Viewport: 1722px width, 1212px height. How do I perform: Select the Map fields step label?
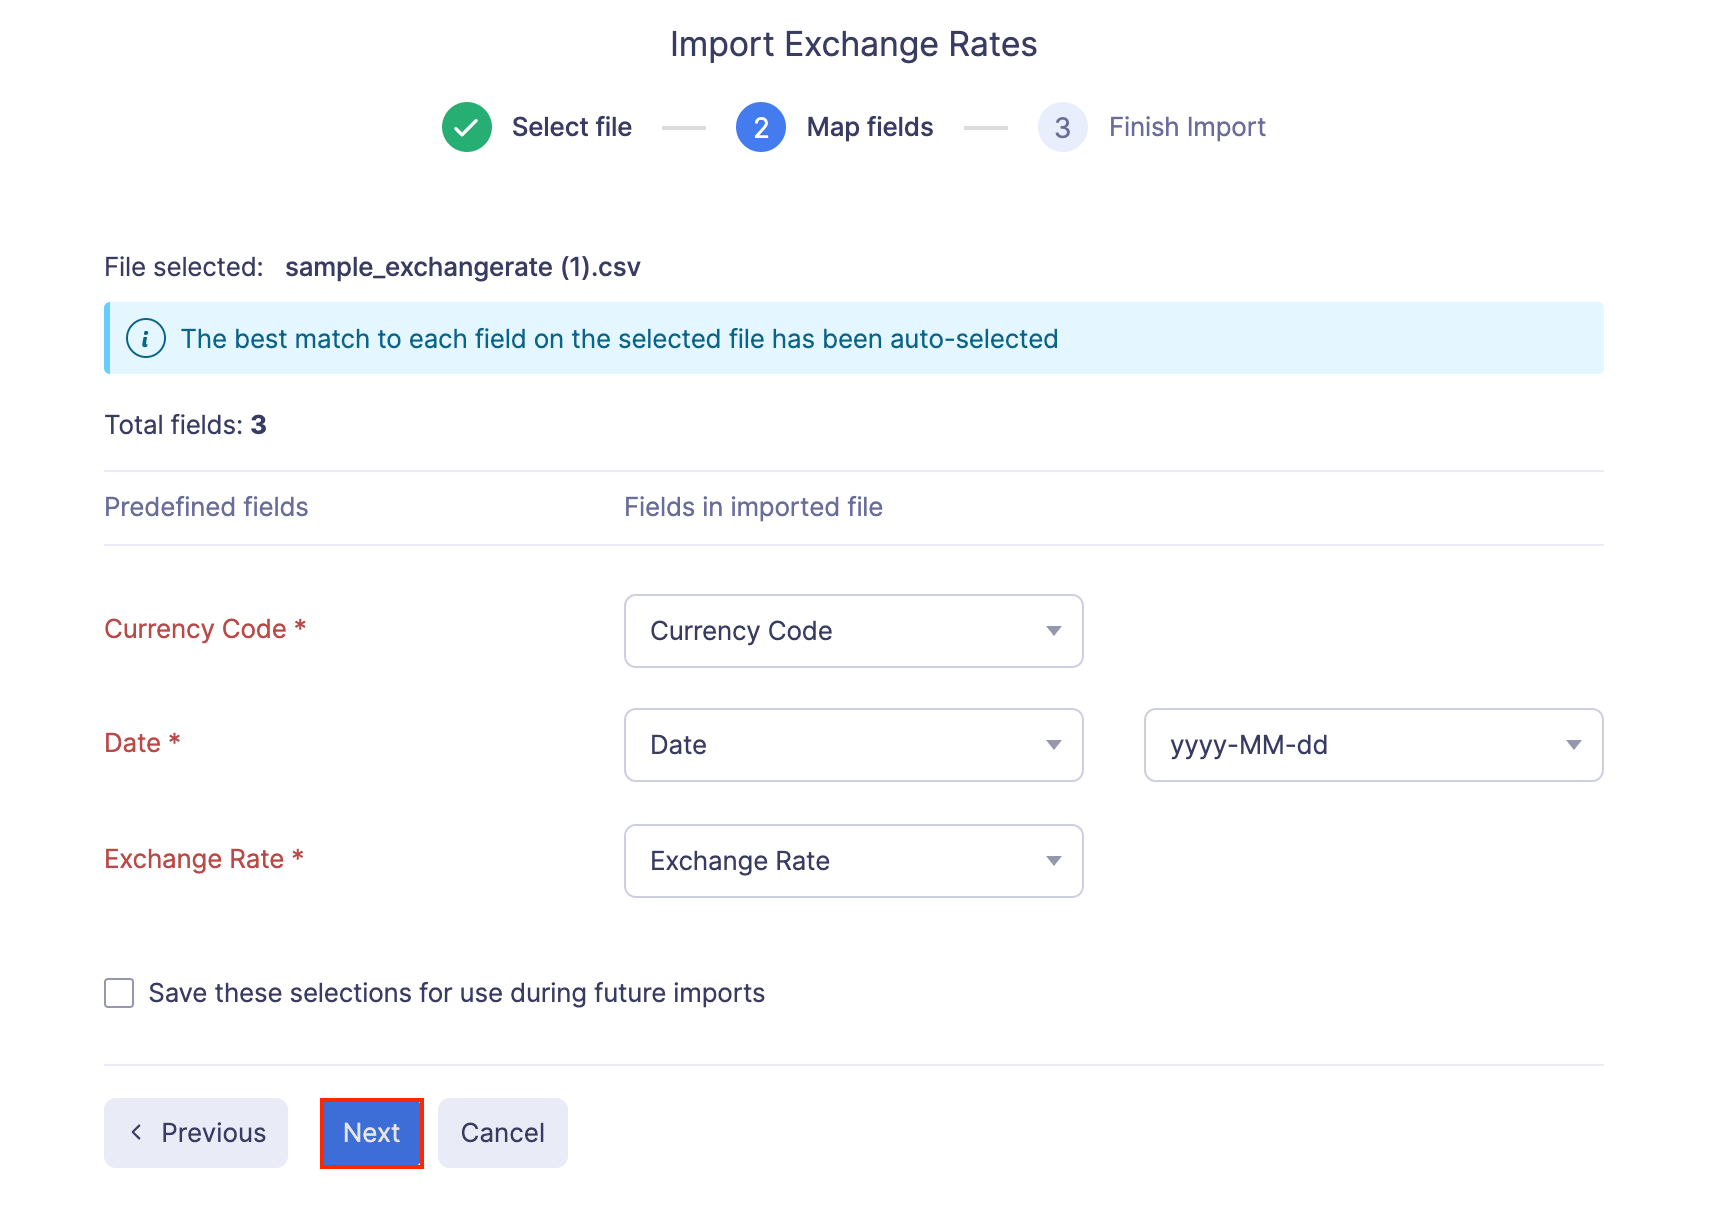click(868, 127)
